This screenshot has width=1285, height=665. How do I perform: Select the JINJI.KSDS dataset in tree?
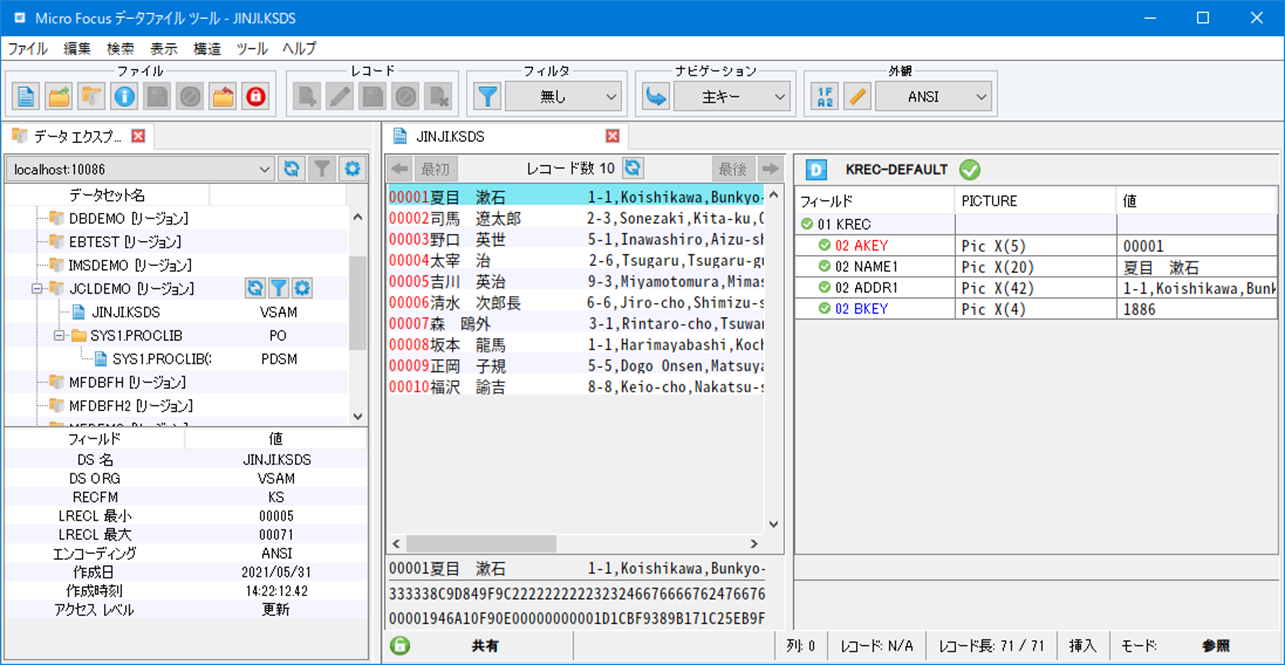click(x=125, y=312)
